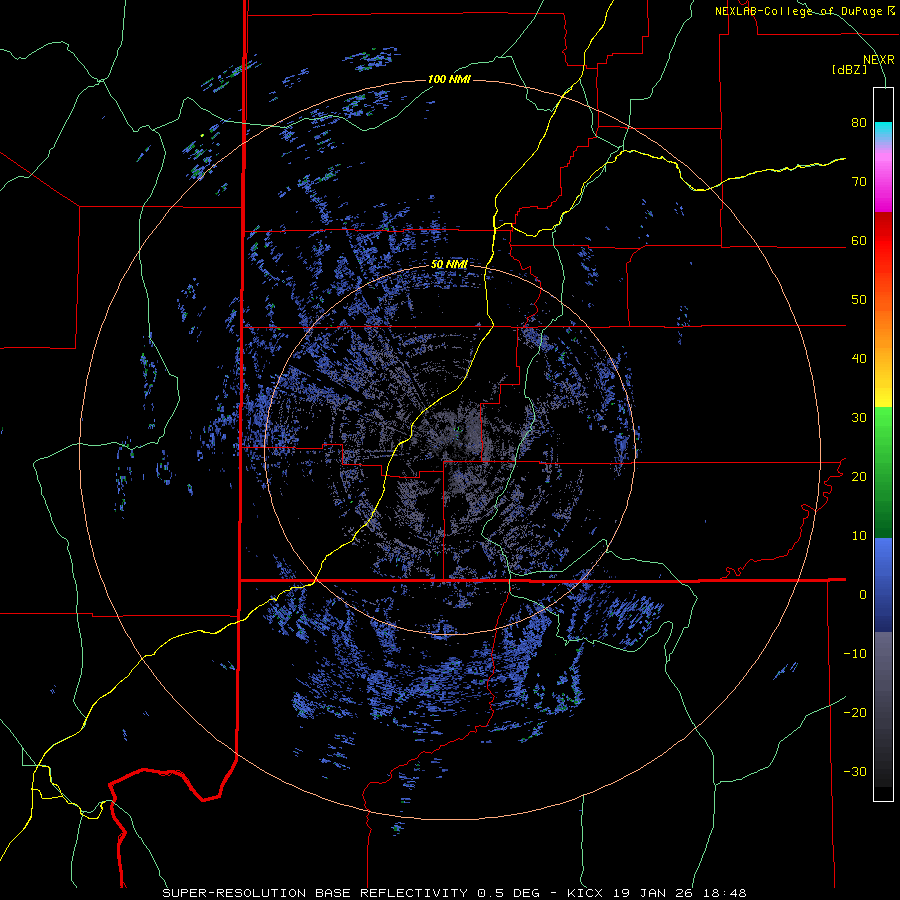Click the 20 value on the dBZ scale

[x=859, y=476]
